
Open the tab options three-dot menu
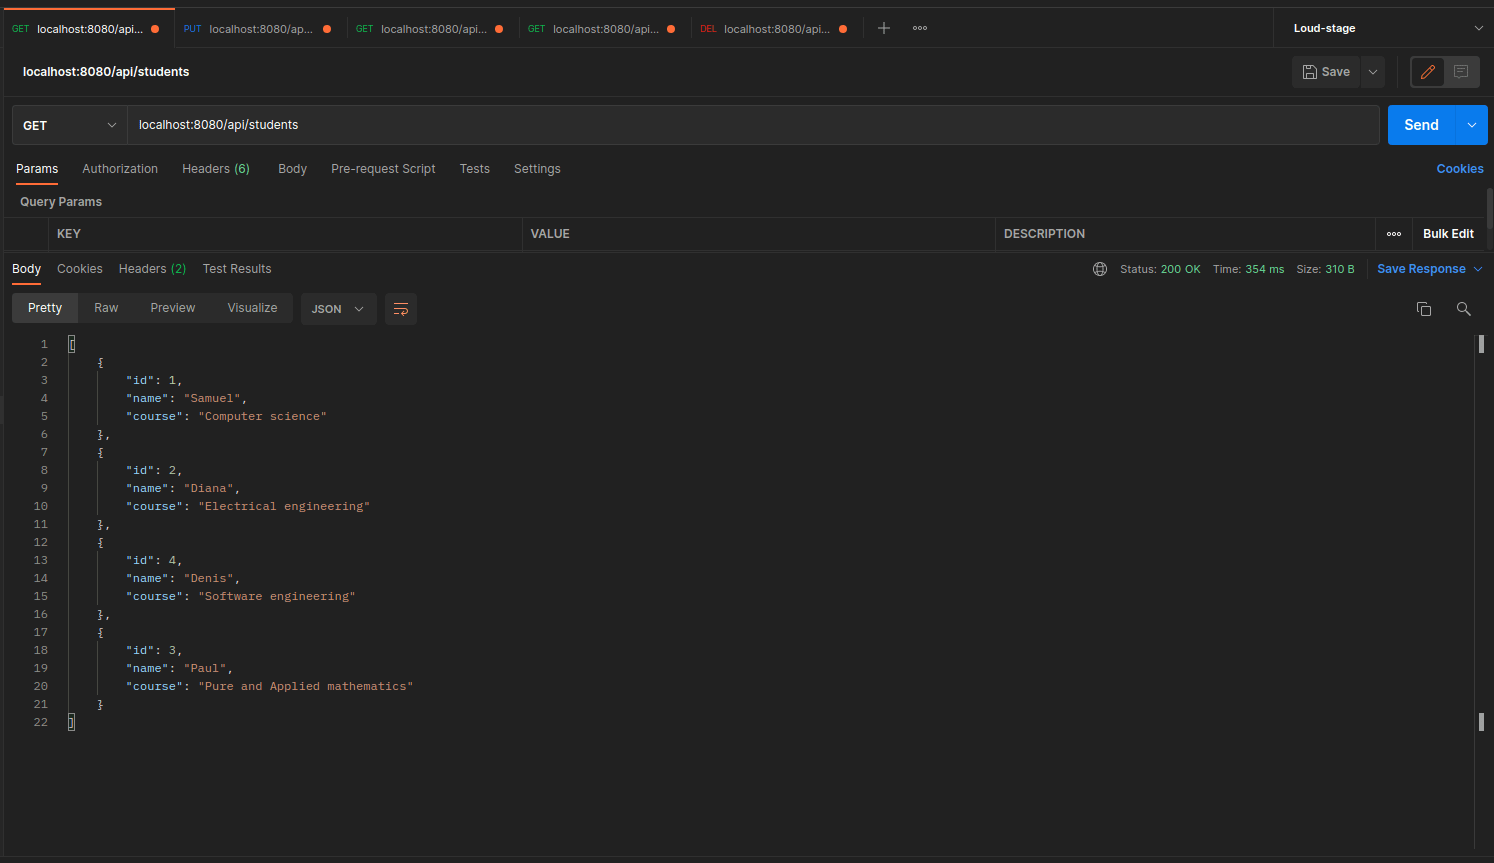coord(920,28)
